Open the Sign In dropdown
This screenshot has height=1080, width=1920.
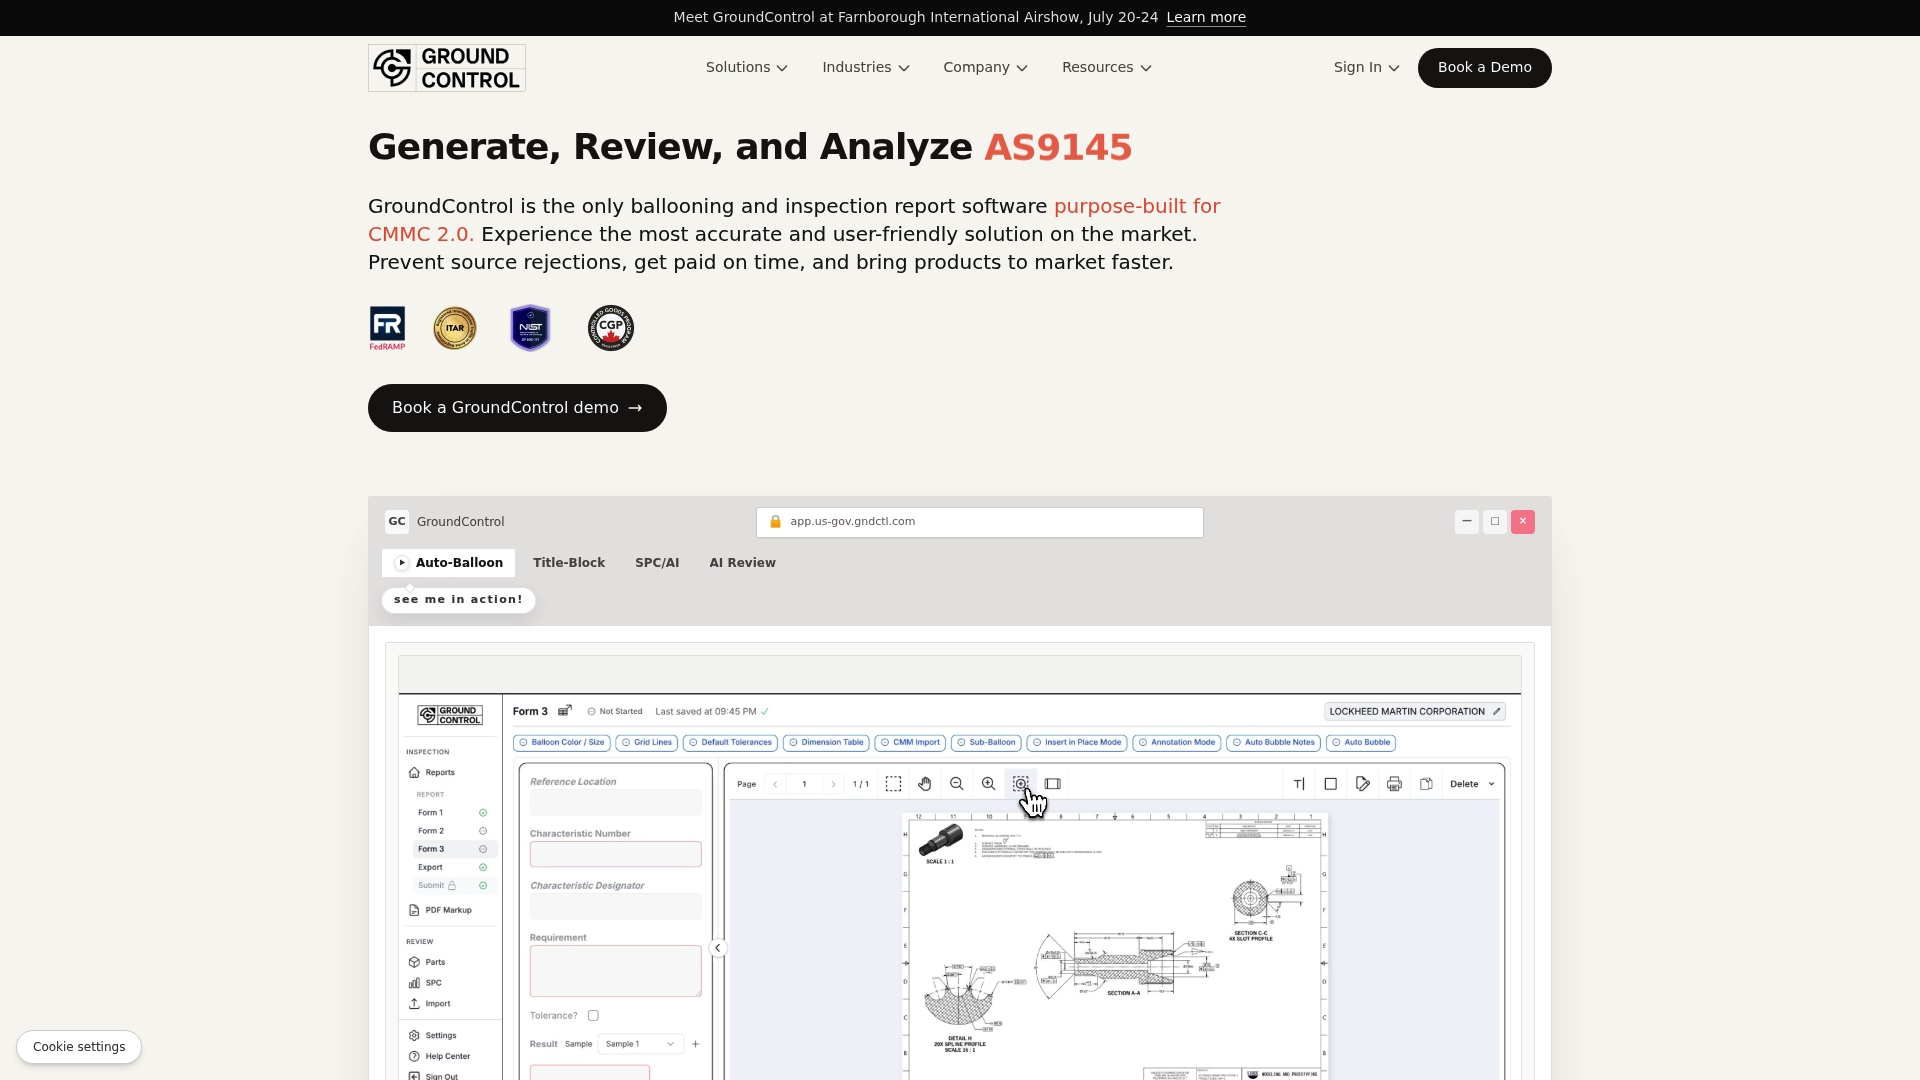click(1366, 67)
